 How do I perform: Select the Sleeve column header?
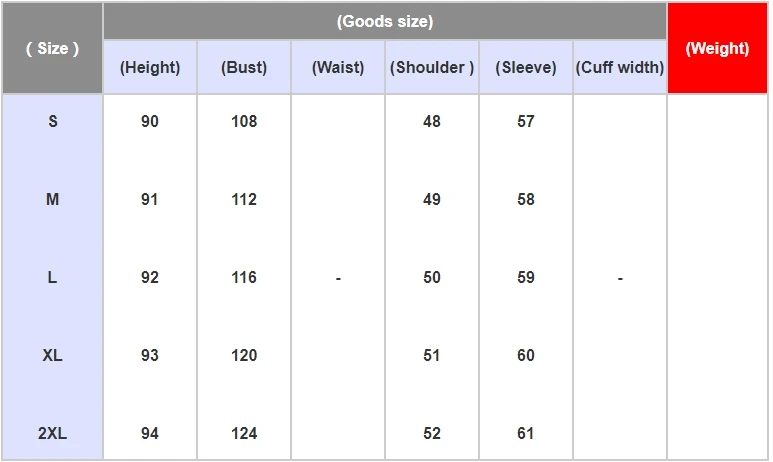(526, 67)
